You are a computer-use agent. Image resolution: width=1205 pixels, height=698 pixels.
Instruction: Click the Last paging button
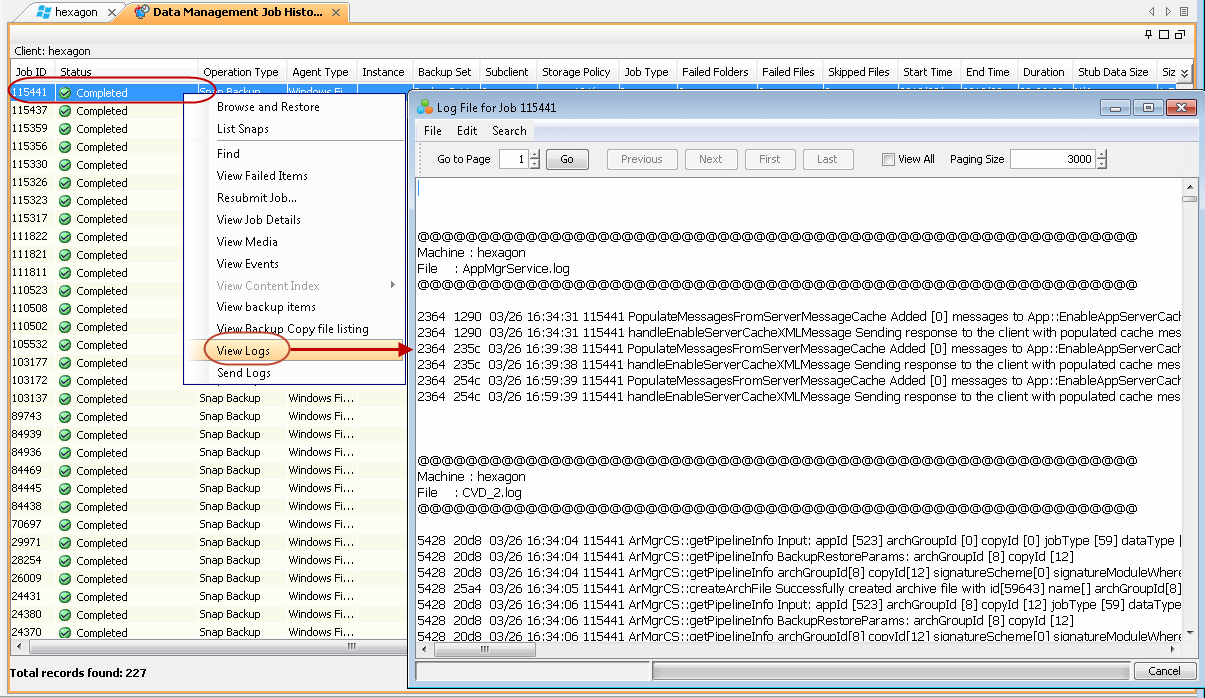click(827, 158)
